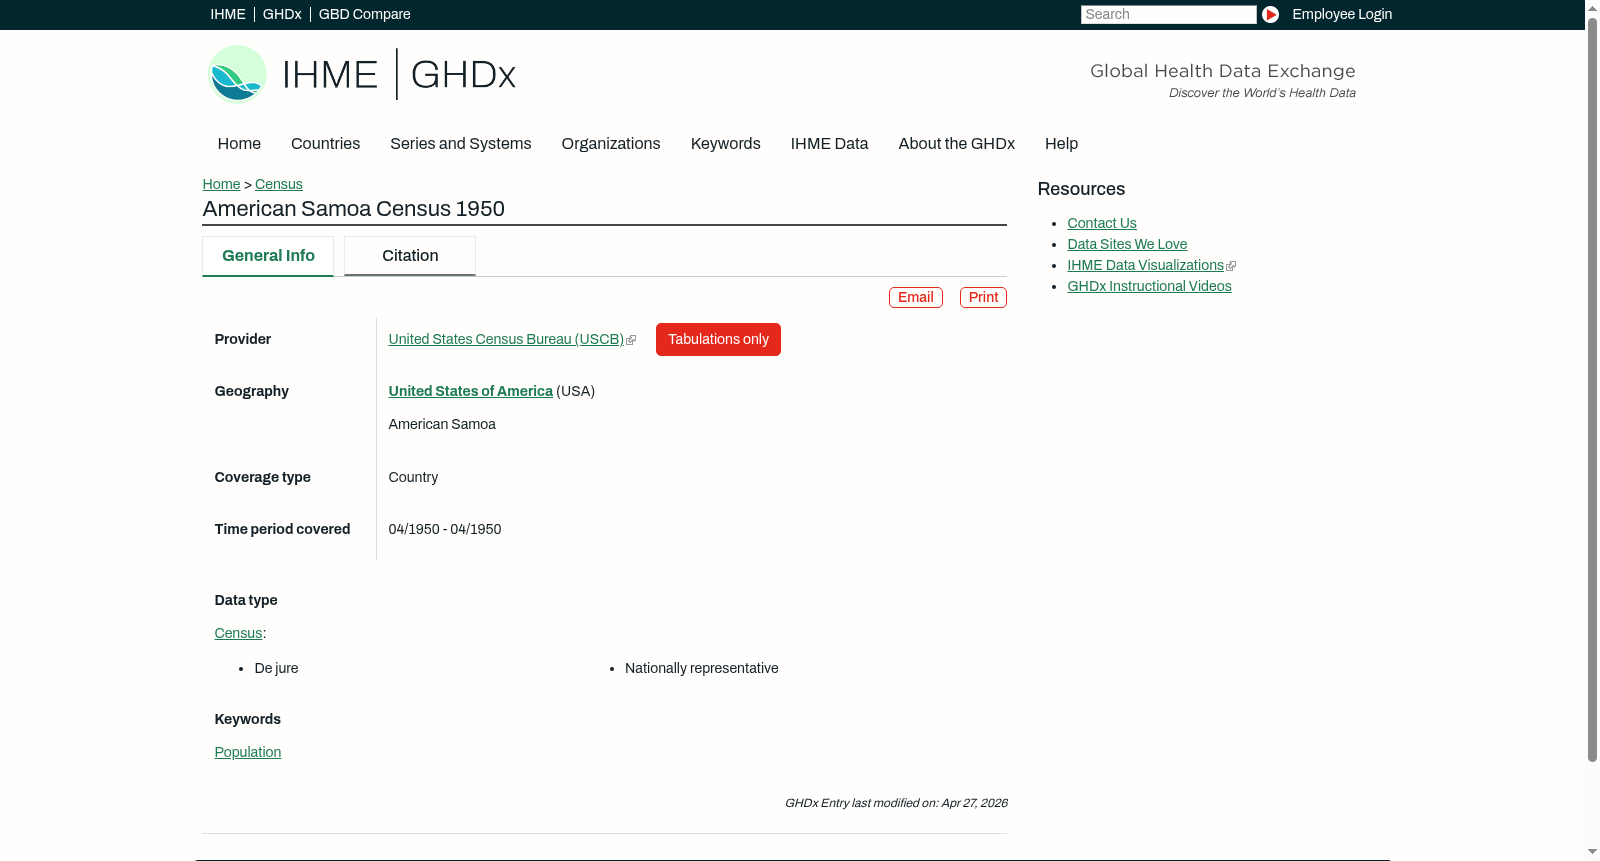
Task: Click the Print button
Action: [983, 297]
